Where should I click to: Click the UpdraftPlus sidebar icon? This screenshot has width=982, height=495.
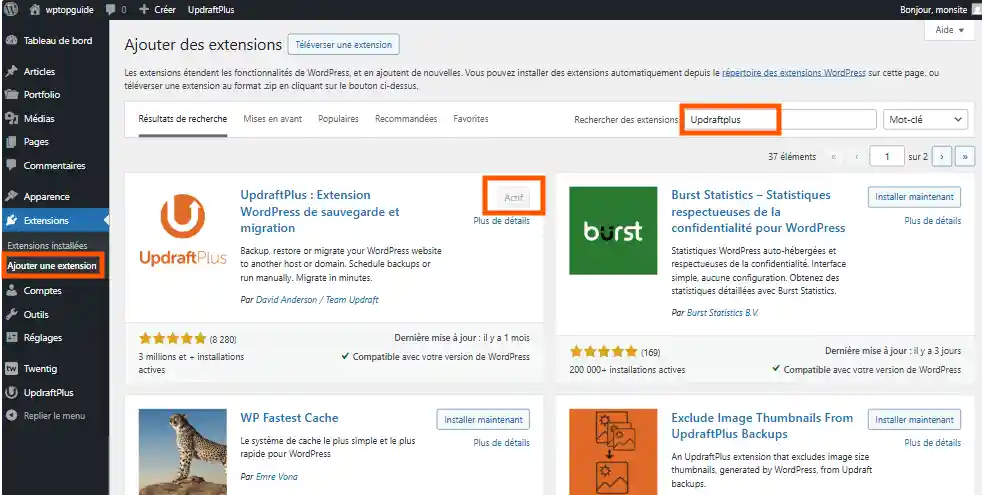pos(11,393)
